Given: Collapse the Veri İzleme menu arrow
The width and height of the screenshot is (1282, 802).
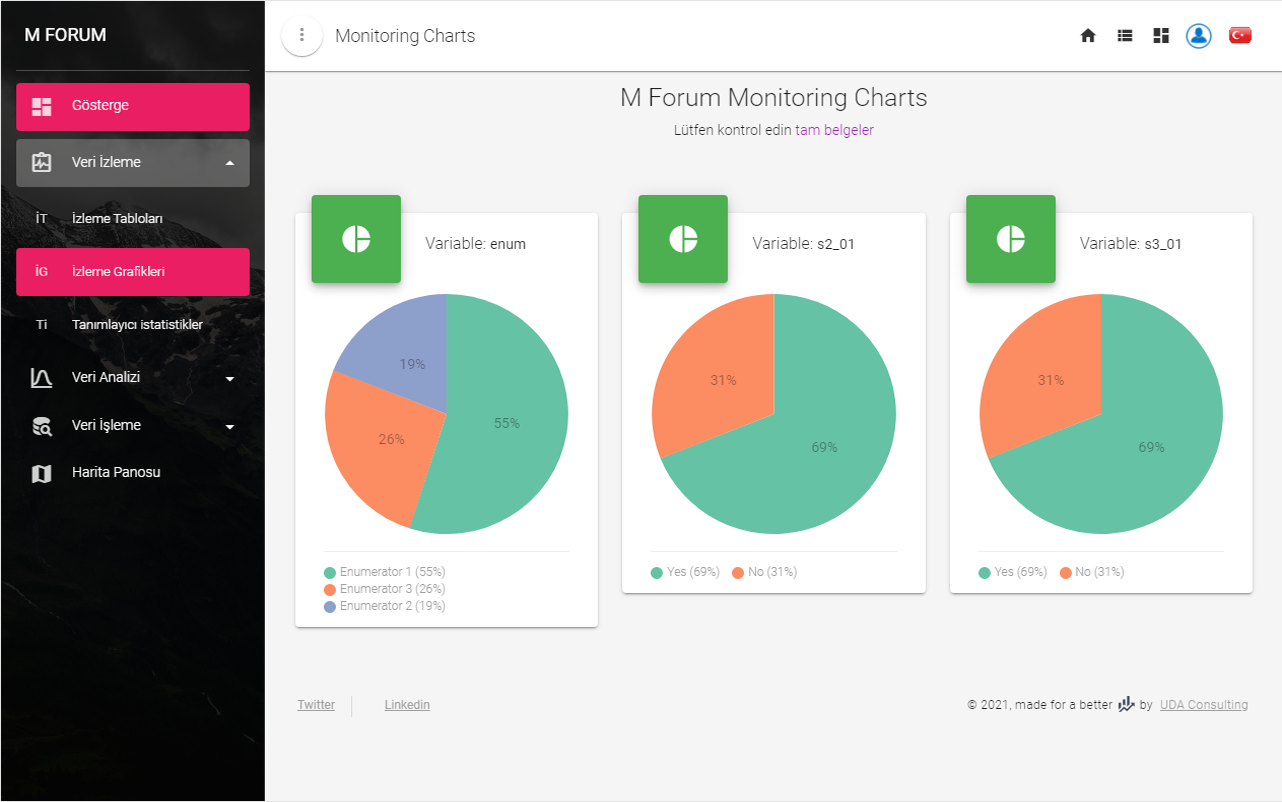Looking at the screenshot, I should pyautogui.click(x=230, y=163).
